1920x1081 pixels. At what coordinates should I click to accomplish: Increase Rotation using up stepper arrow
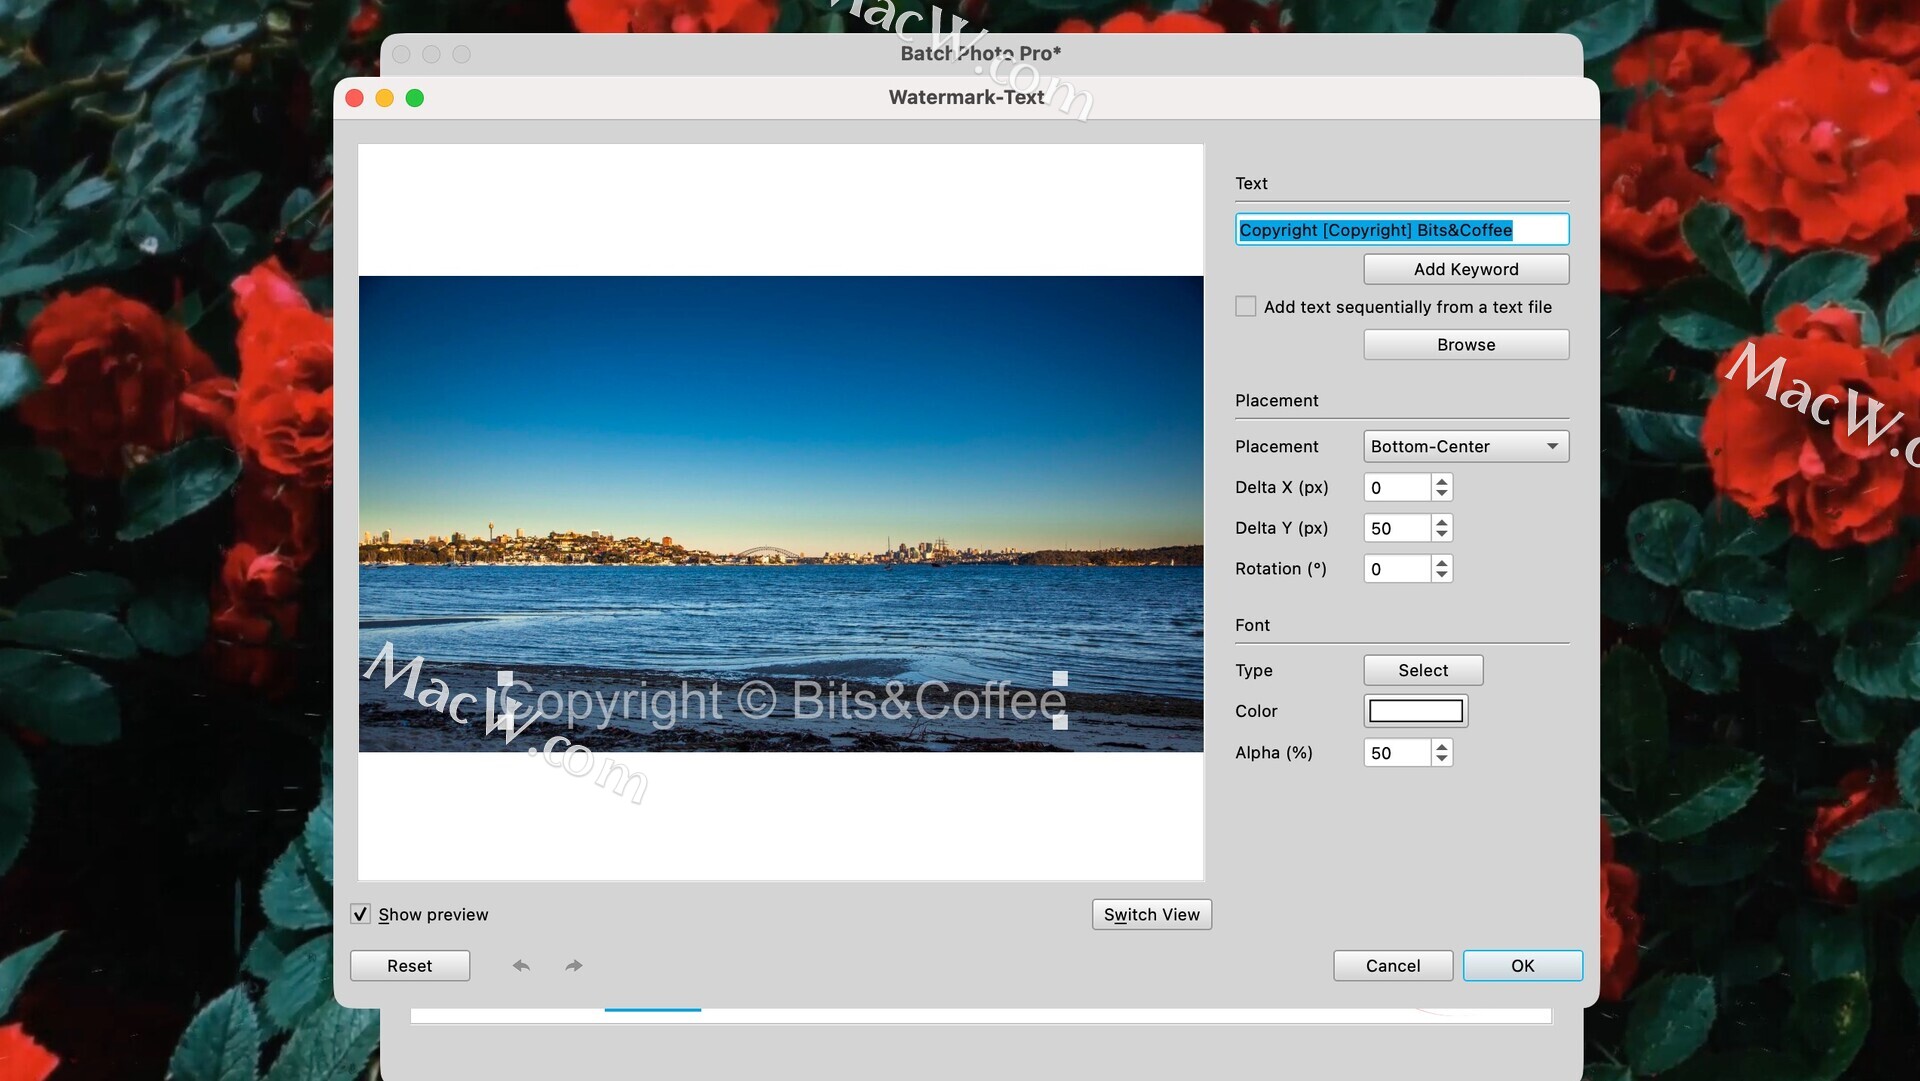tap(1441, 563)
